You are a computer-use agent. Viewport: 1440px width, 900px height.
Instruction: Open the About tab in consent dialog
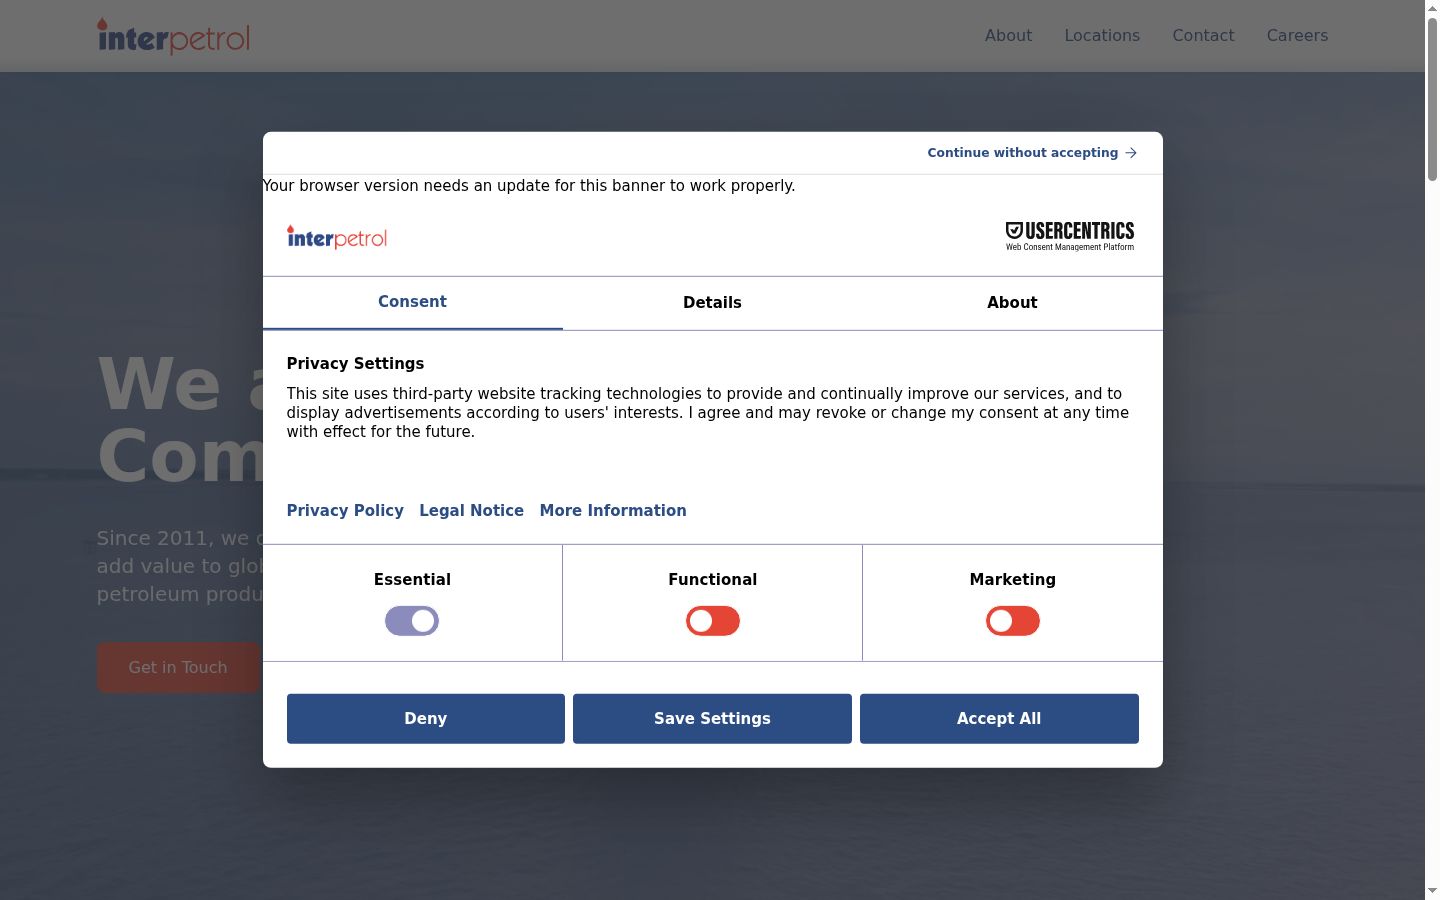click(1012, 303)
